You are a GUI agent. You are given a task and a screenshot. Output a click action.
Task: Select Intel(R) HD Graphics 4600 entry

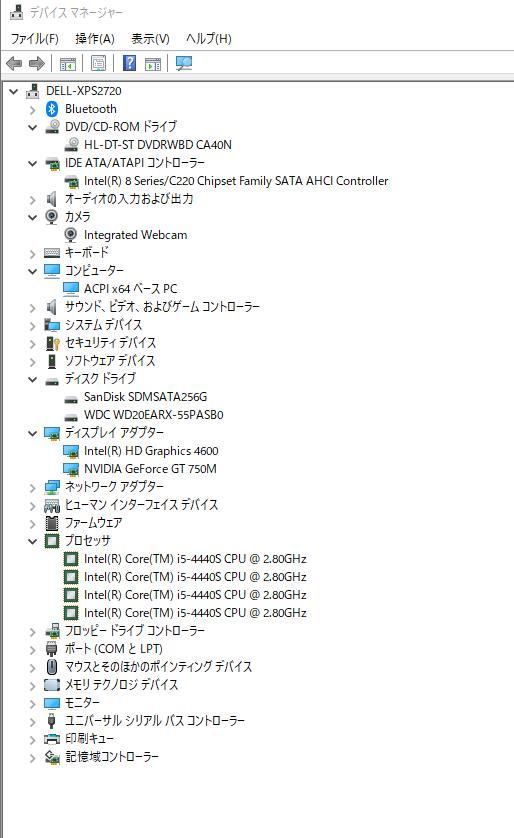click(x=151, y=451)
